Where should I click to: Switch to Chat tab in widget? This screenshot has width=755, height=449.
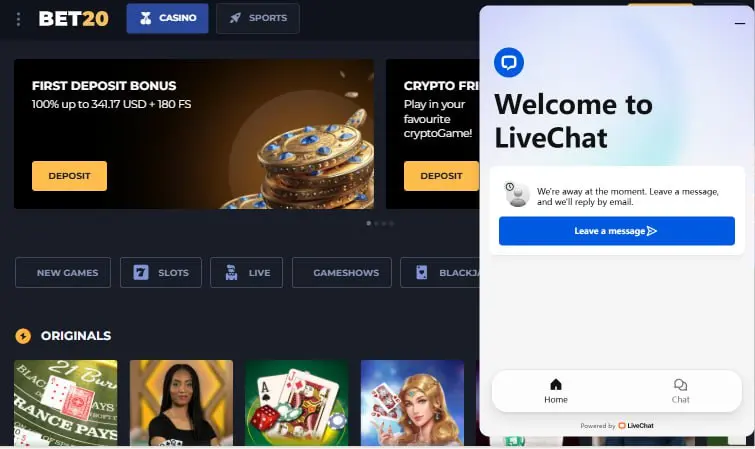tap(680, 391)
